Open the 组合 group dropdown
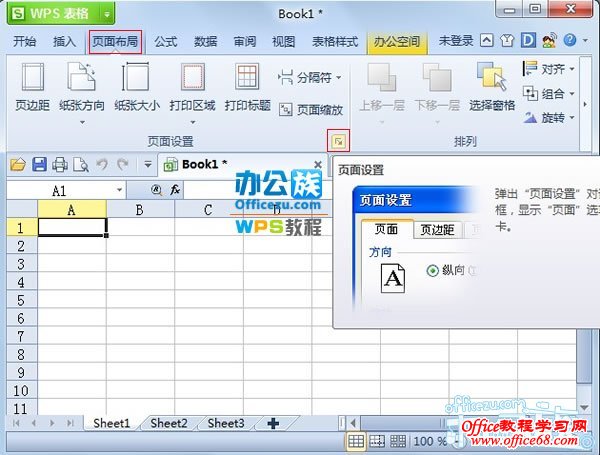The width and height of the screenshot is (600, 455). click(548, 93)
